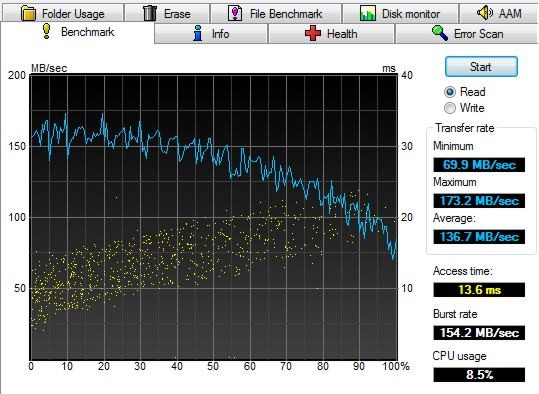This screenshot has height=394, width=539.
Task: Click the Folder Usage folder icon
Action: (x=28, y=13)
